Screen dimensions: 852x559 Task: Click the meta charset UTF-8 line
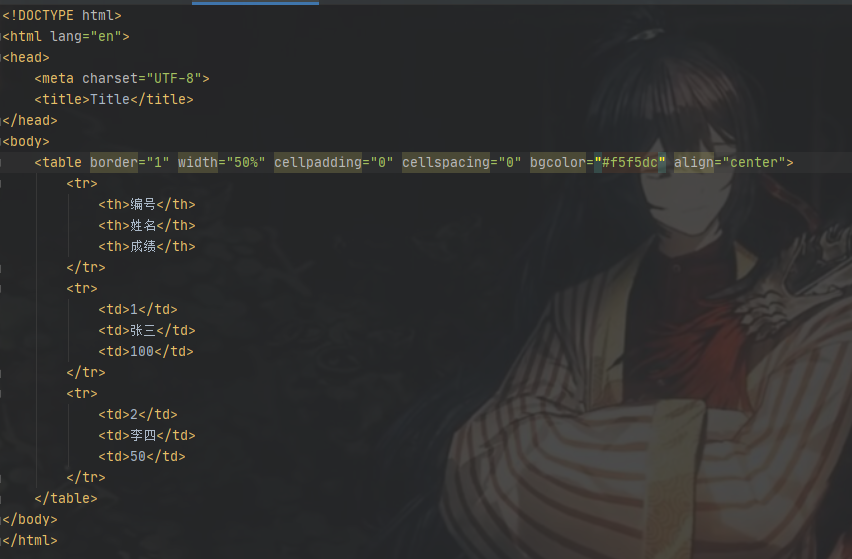click(122, 78)
